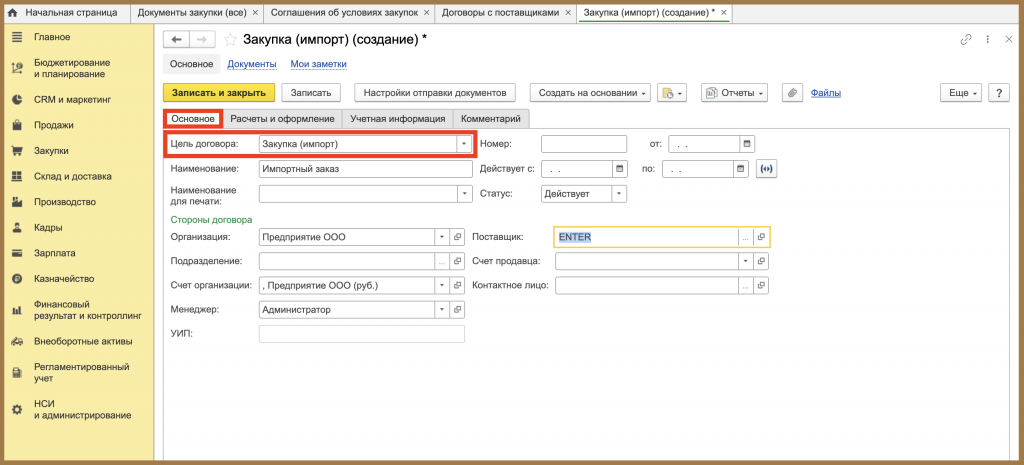
Task: Copy link to this document icon
Action: pyautogui.click(x=965, y=40)
